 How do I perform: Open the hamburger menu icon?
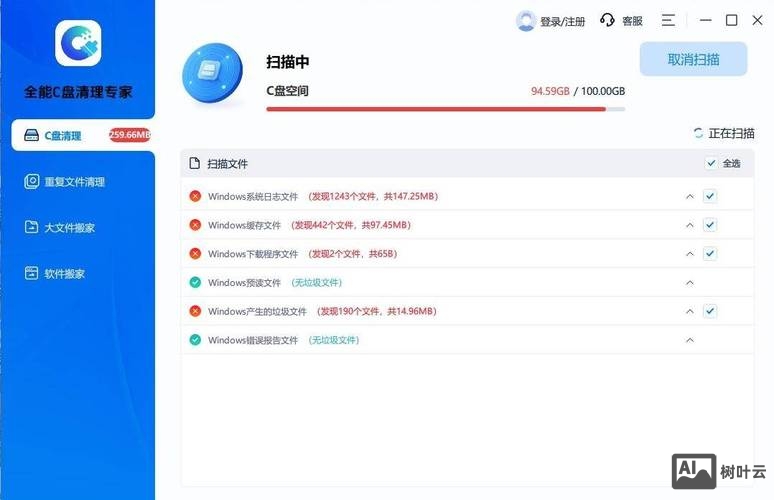[668, 20]
